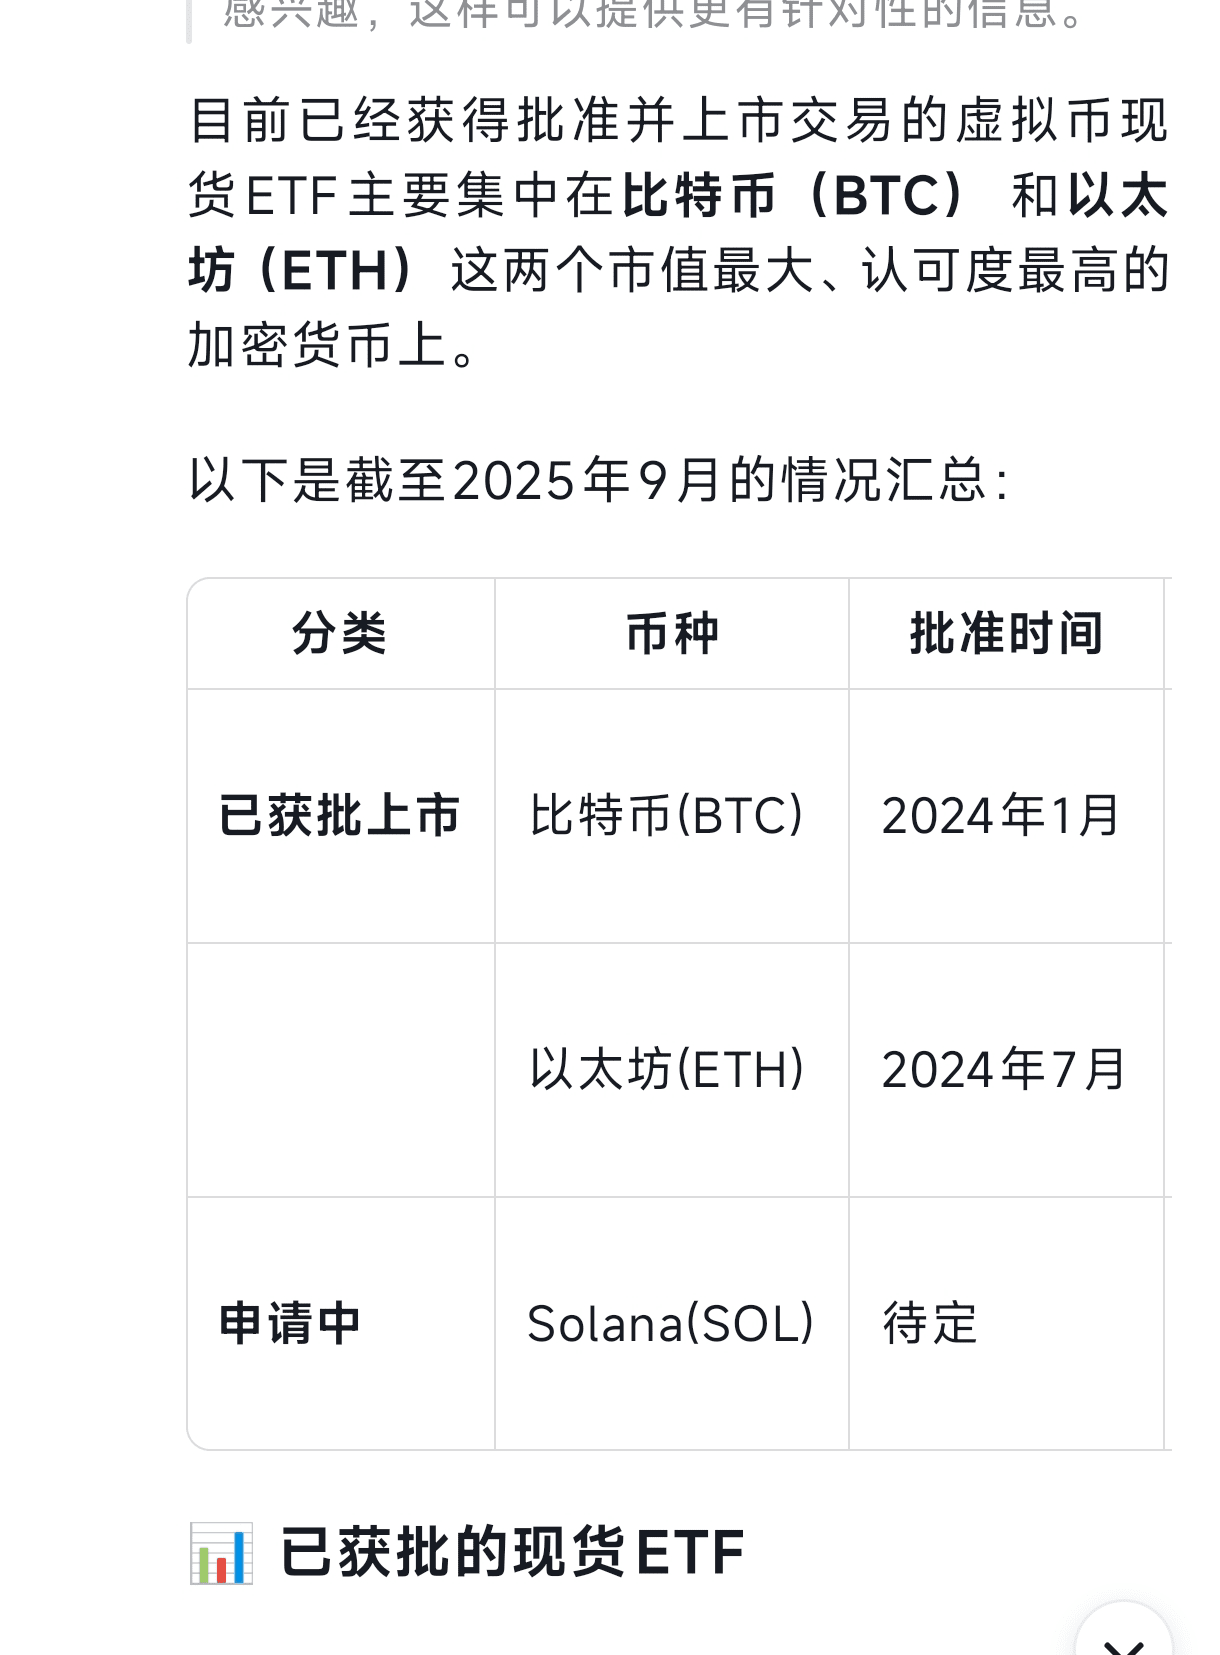The width and height of the screenshot is (1220, 1655).
Task: Click the 目前已经获得批准并上市交易 paragraph's first line
Action: point(679,121)
